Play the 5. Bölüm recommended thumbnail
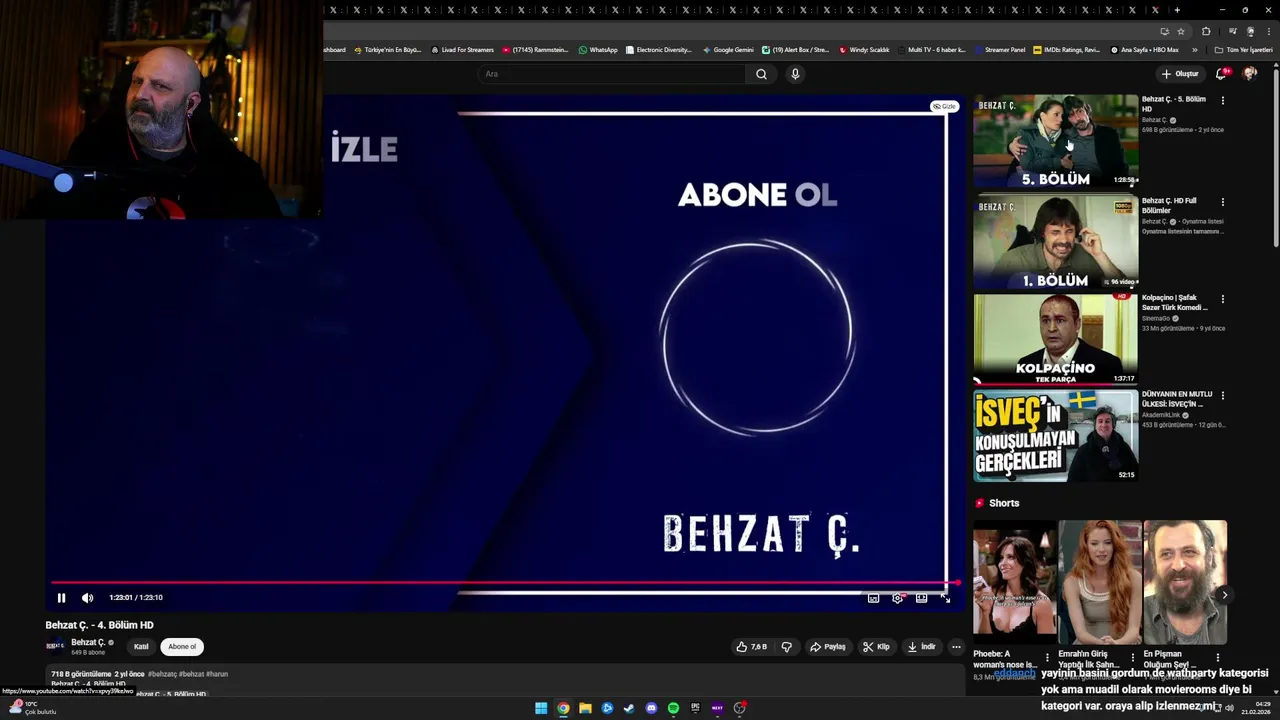The height and width of the screenshot is (720, 1280). pyautogui.click(x=1055, y=141)
